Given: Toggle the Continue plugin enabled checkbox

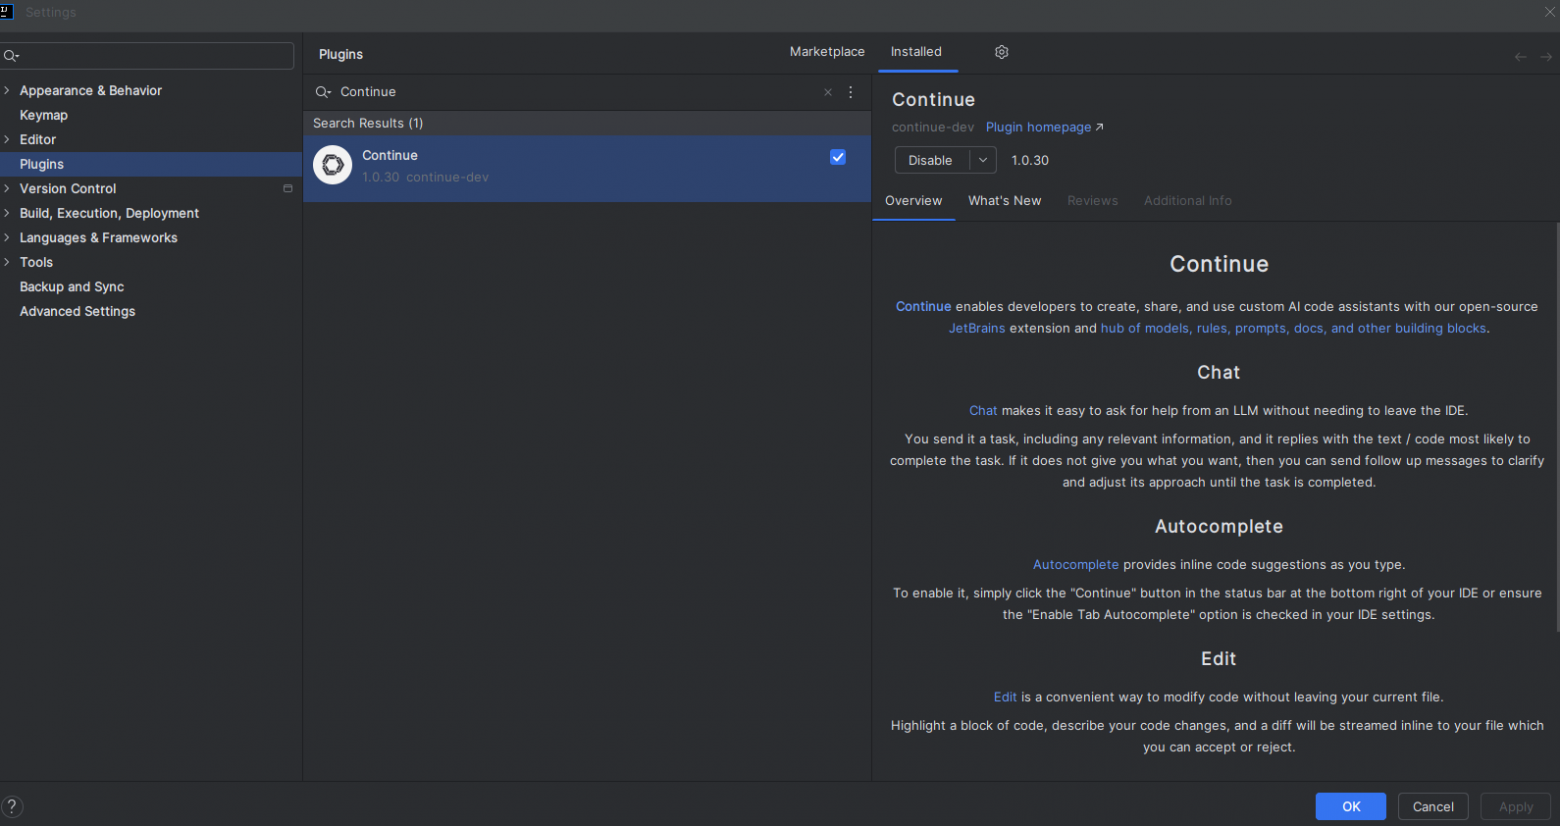Looking at the screenshot, I should (x=838, y=157).
